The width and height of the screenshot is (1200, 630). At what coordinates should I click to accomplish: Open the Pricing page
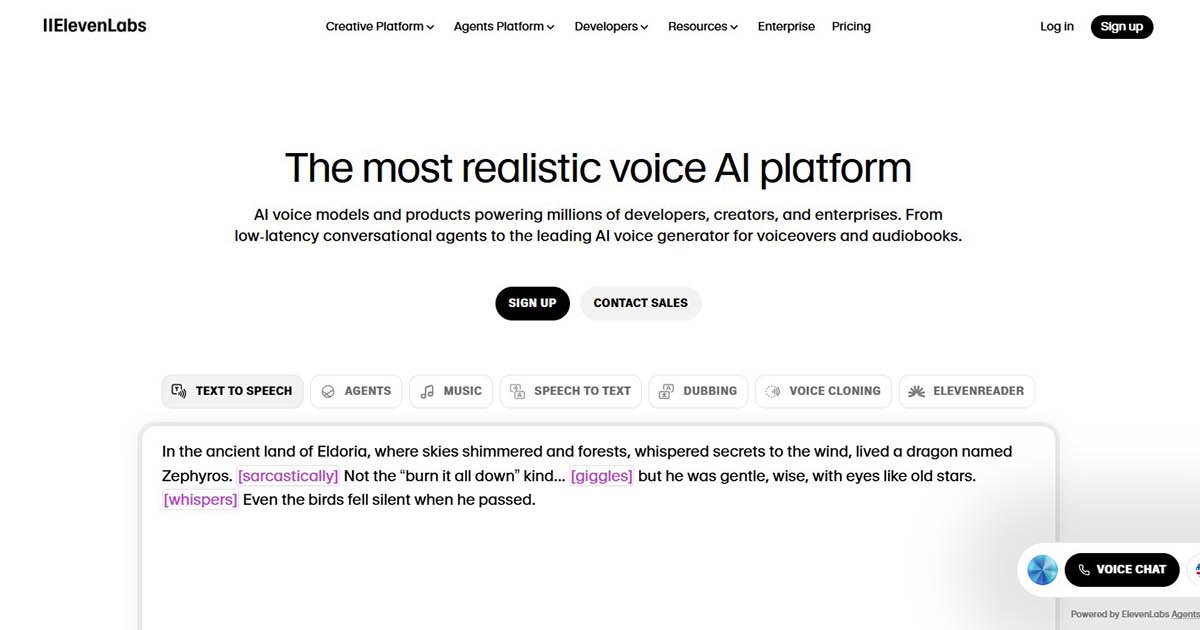851,27
